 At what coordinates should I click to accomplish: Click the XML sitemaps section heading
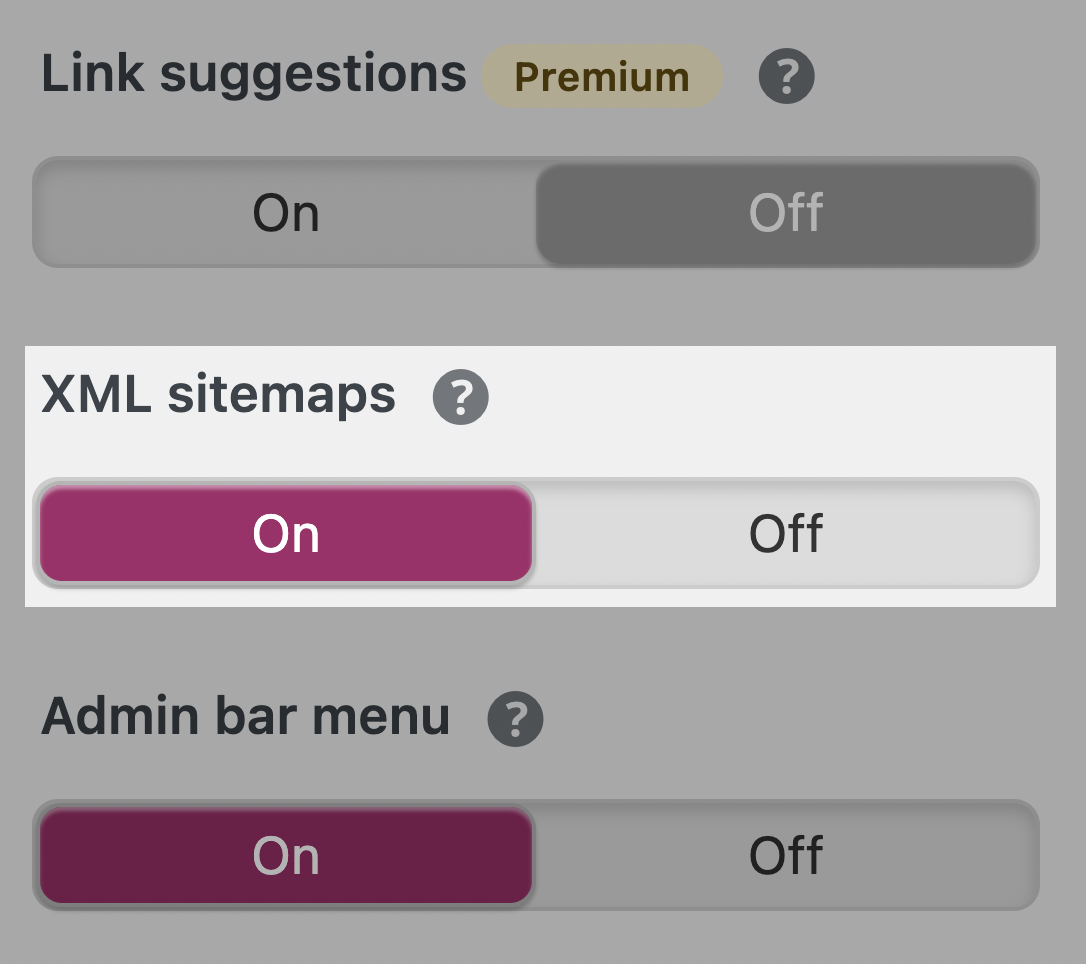(218, 395)
